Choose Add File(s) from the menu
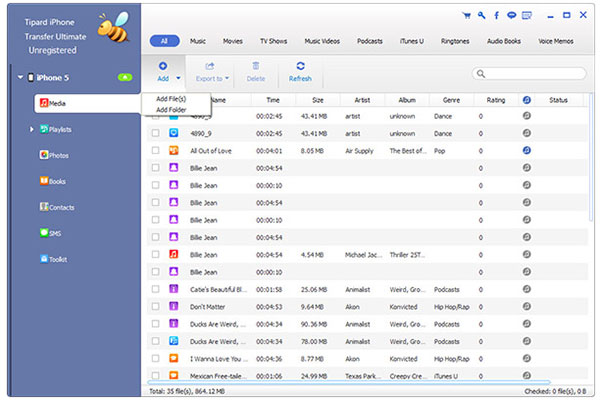The image size is (600, 400). [x=171, y=99]
